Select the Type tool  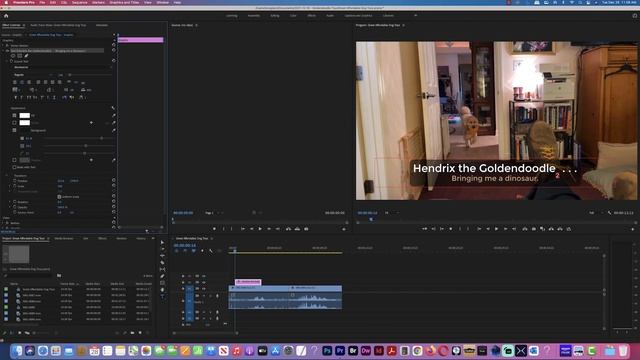point(162,296)
